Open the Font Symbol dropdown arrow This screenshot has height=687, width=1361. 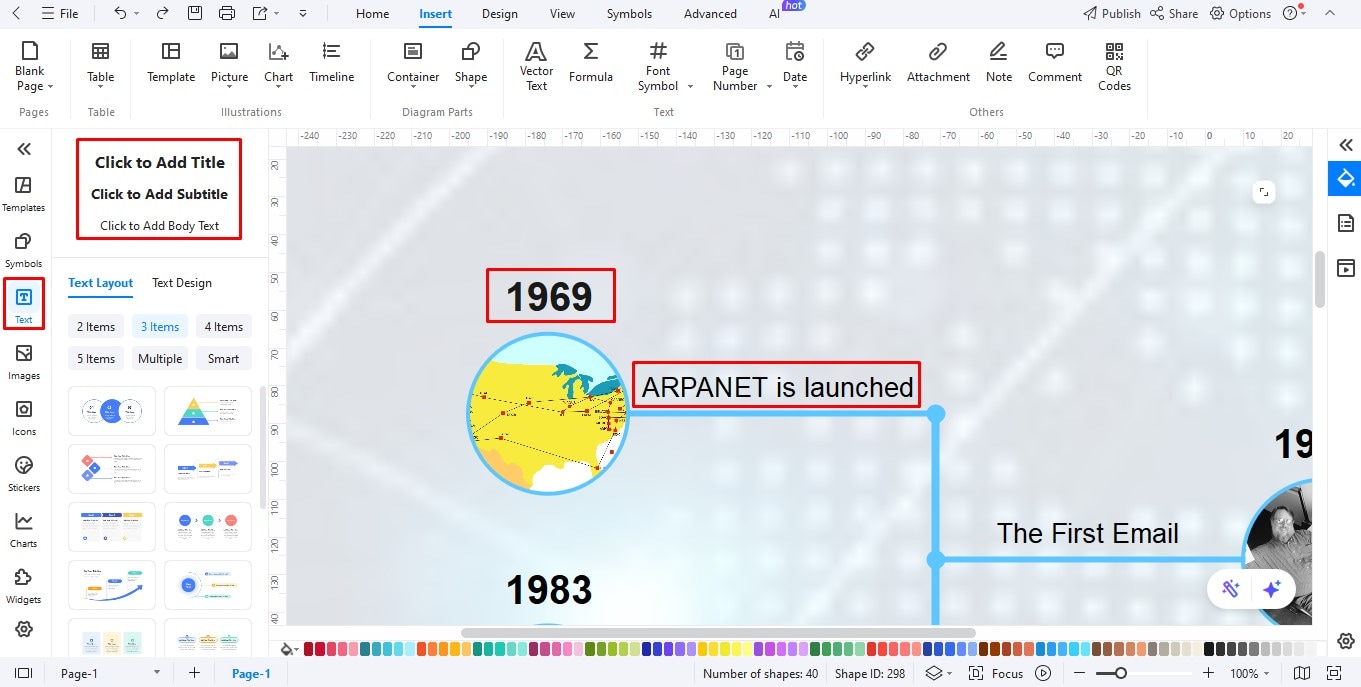pos(690,87)
